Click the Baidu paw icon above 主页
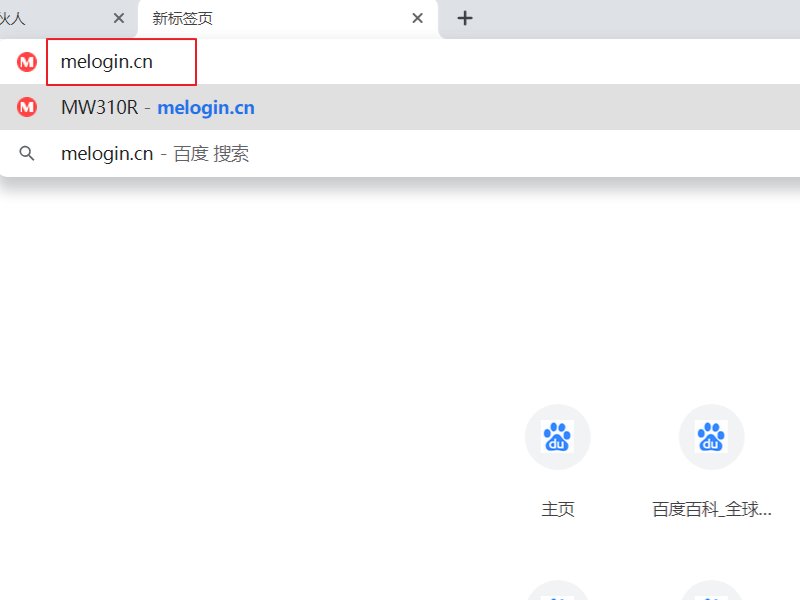This screenshot has width=800, height=600. pos(557,437)
